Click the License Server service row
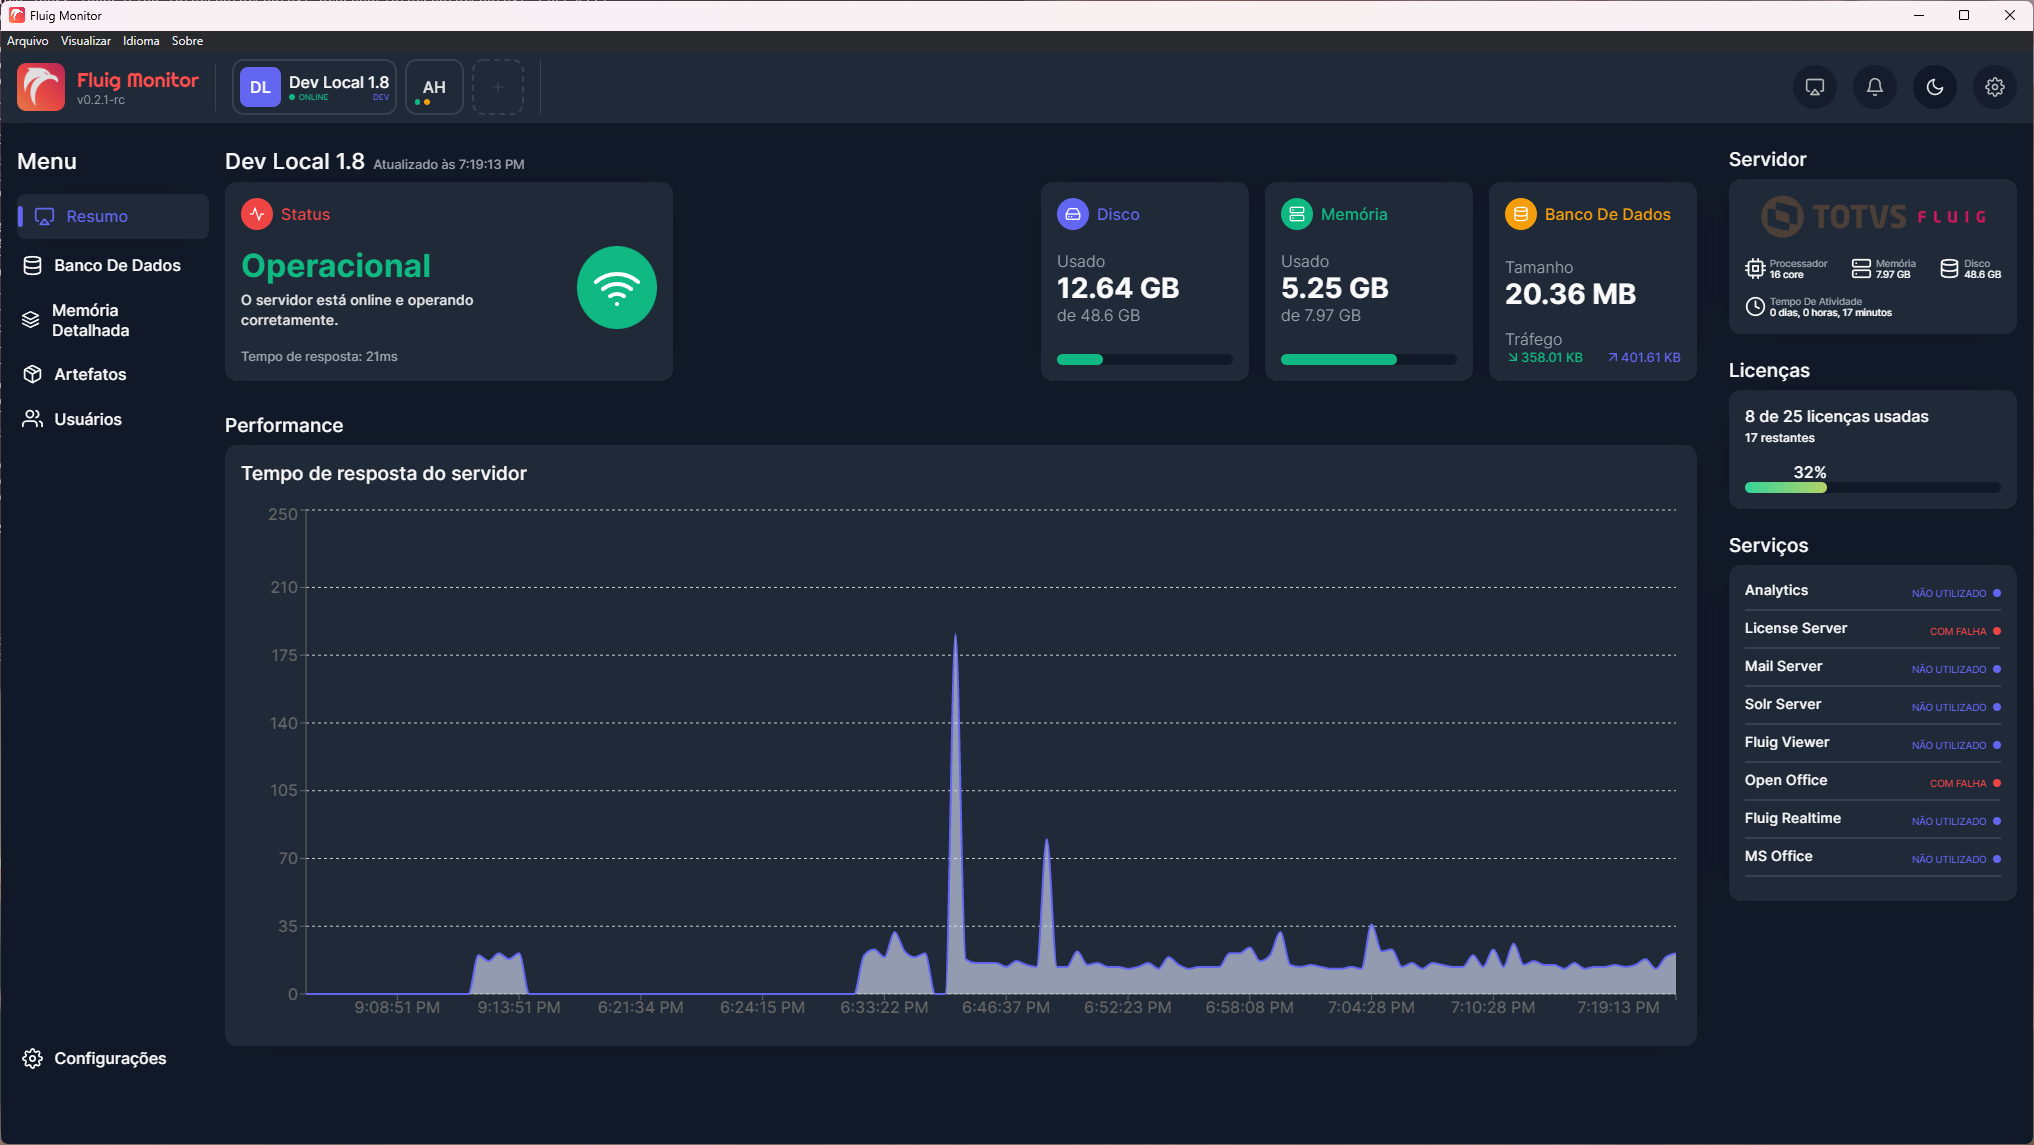Screen dimensions: 2034x1145 tap(1872, 629)
